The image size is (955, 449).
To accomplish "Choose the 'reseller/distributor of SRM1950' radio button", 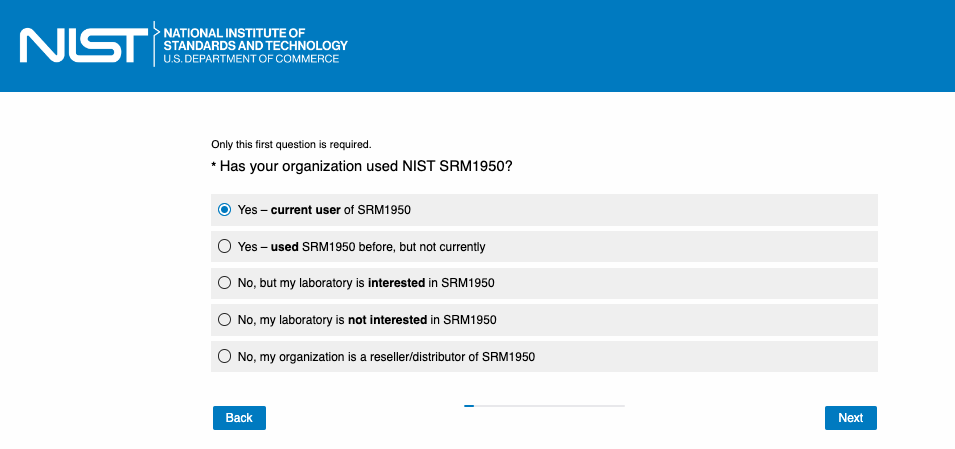I will pos(225,356).
